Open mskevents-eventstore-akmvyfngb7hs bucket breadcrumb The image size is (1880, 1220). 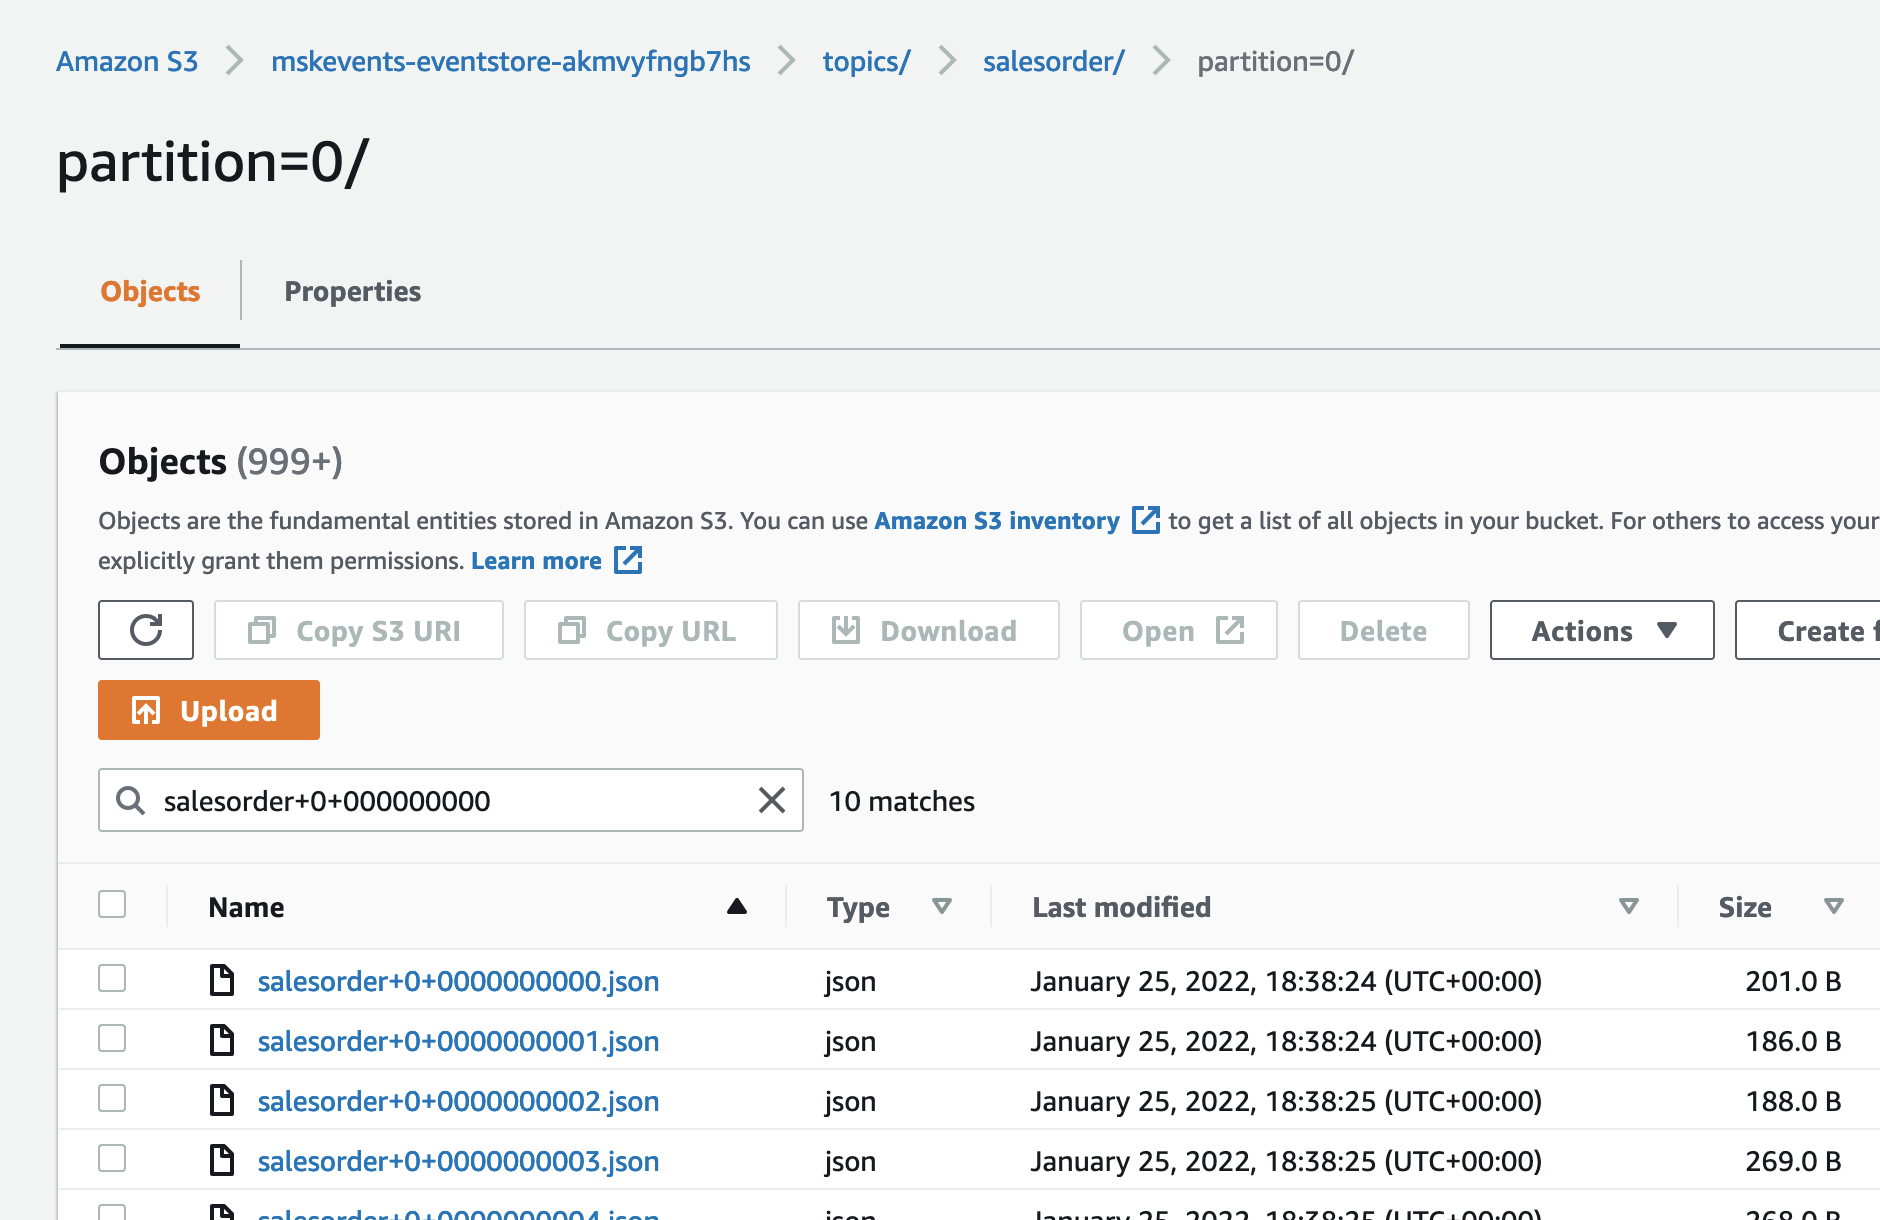point(511,61)
